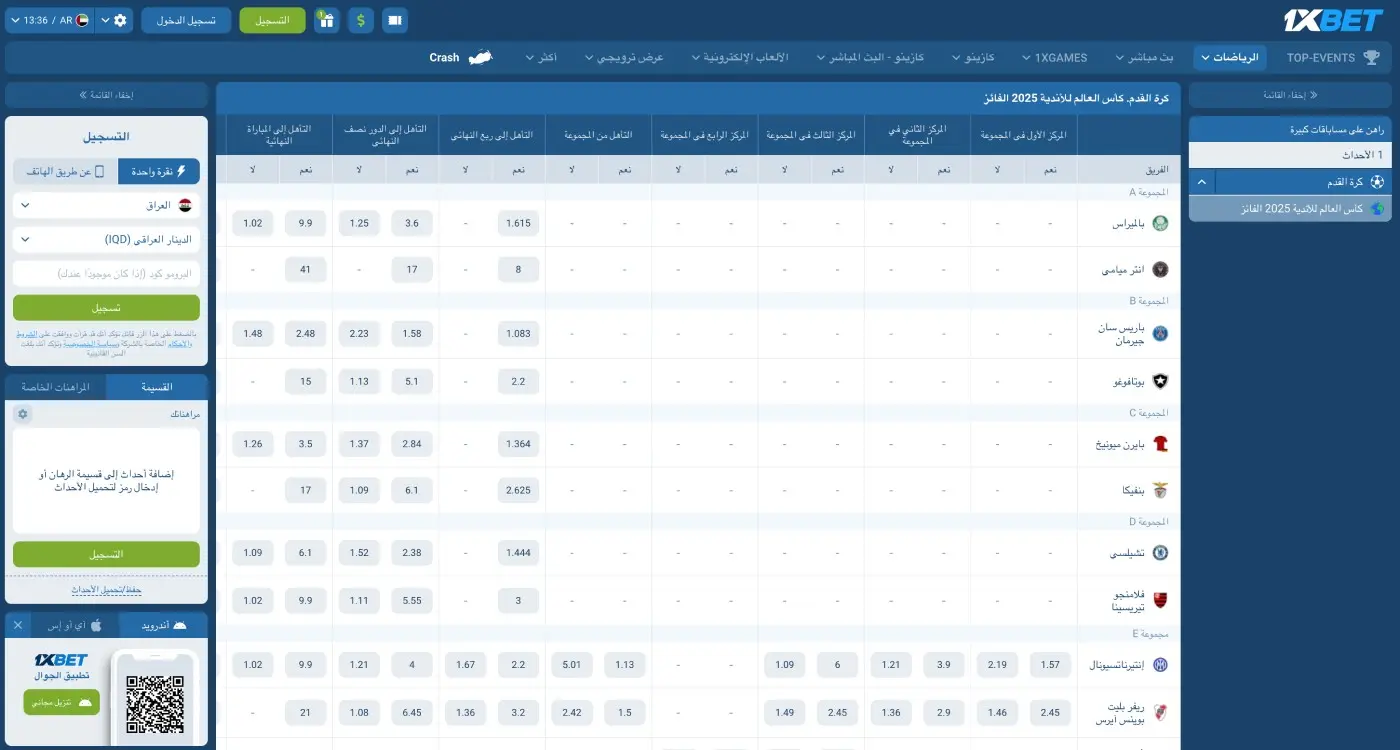This screenshot has height=750, width=1400.
Task: Close the mobile app promo panel
Action: click(x=17, y=625)
